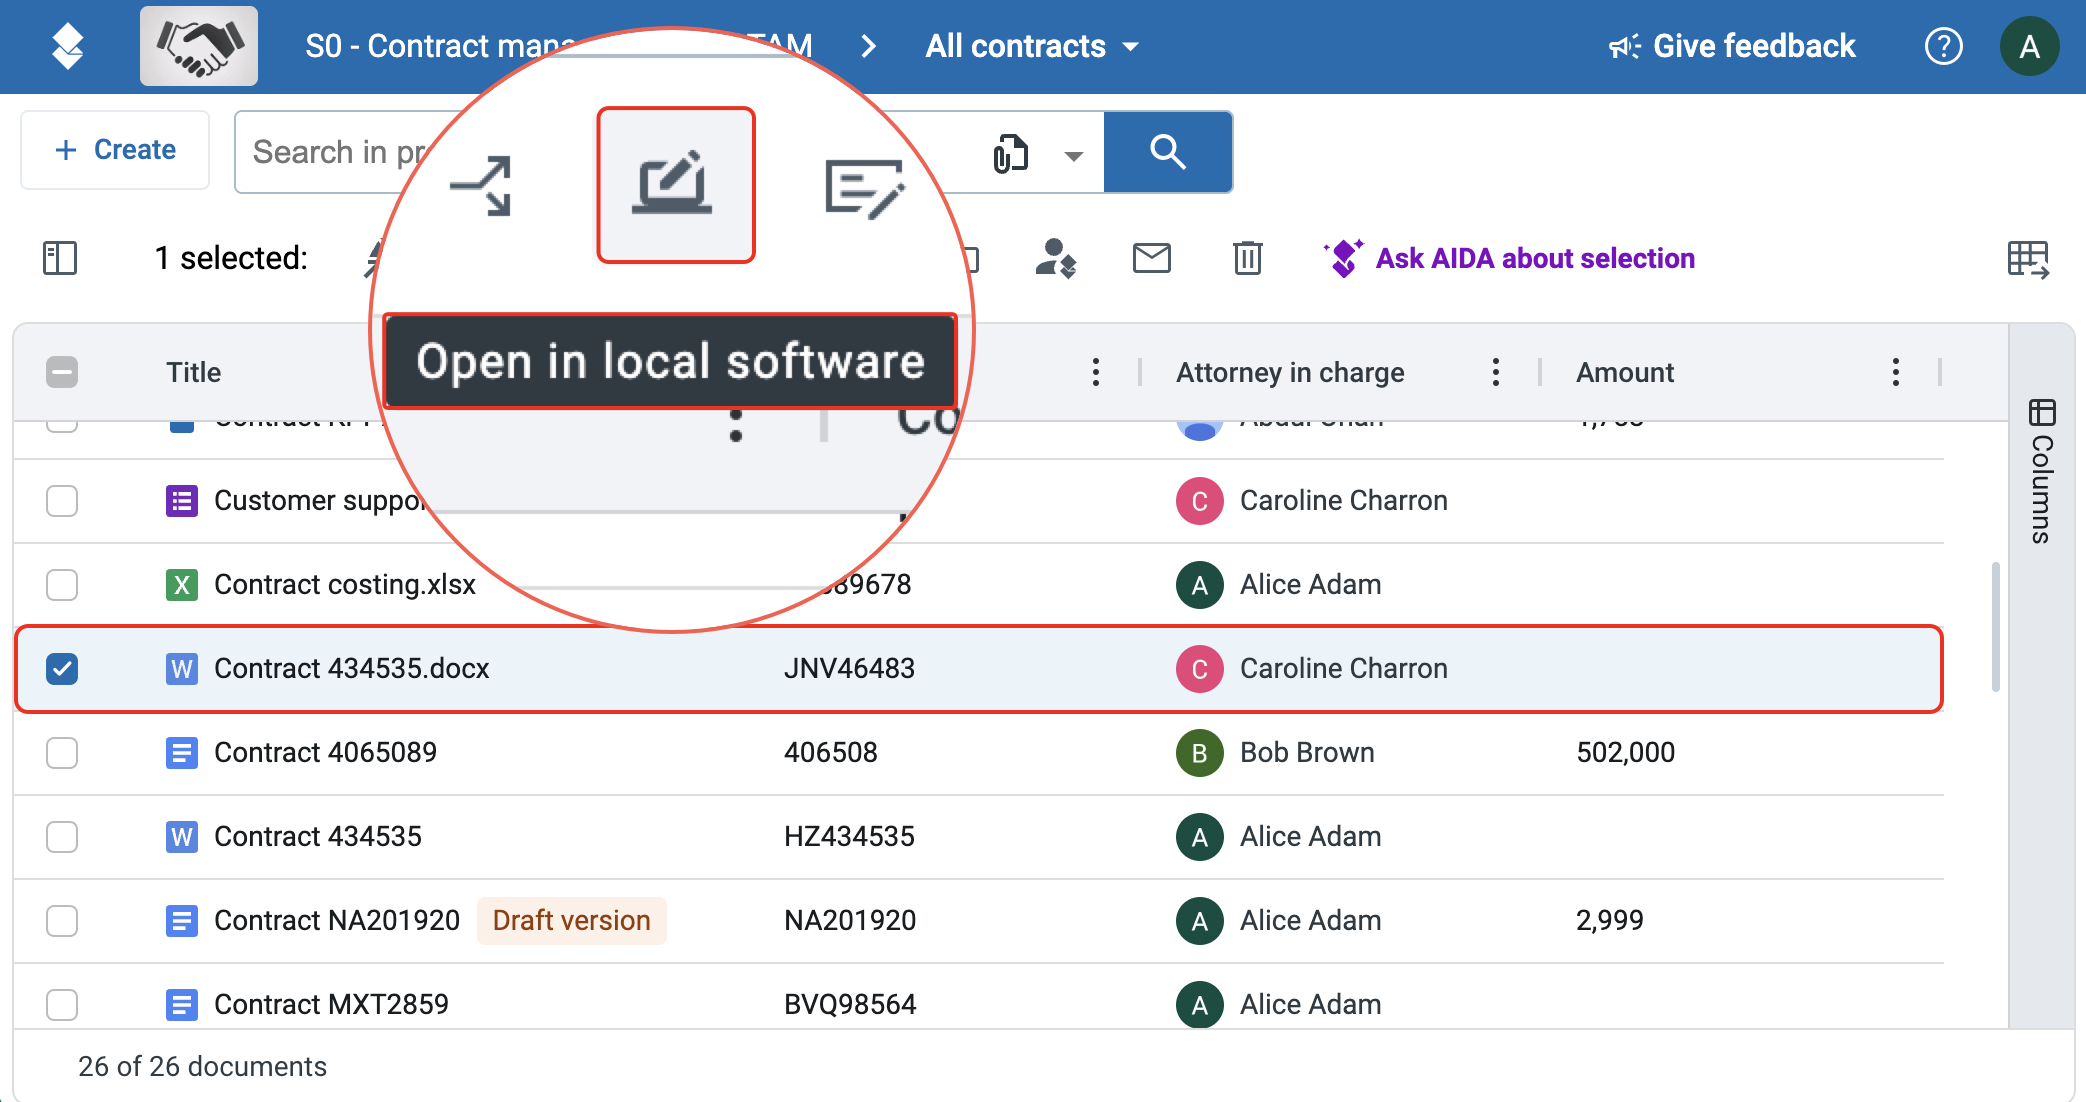Click Alice Adam's avatar in NA201920 row
The image size is (2086, 1102).
pos(1200,921)
